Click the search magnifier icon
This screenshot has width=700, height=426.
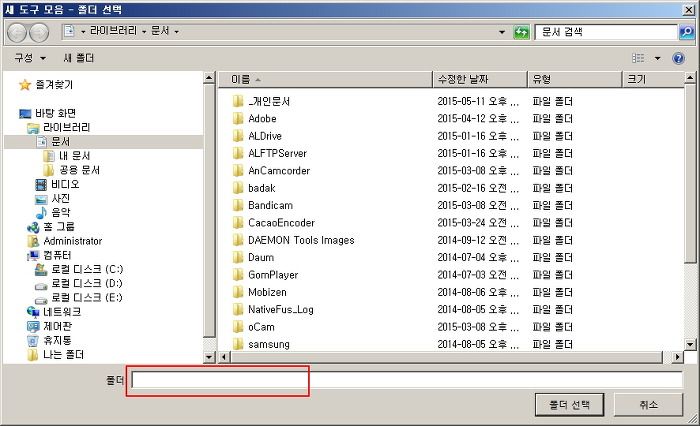click(x=687, y=32)
